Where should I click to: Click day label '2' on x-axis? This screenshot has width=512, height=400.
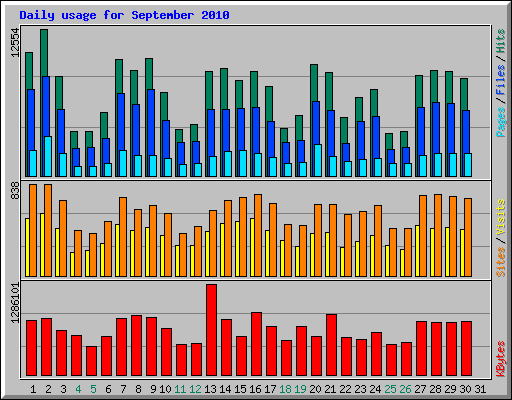(48, 389)
